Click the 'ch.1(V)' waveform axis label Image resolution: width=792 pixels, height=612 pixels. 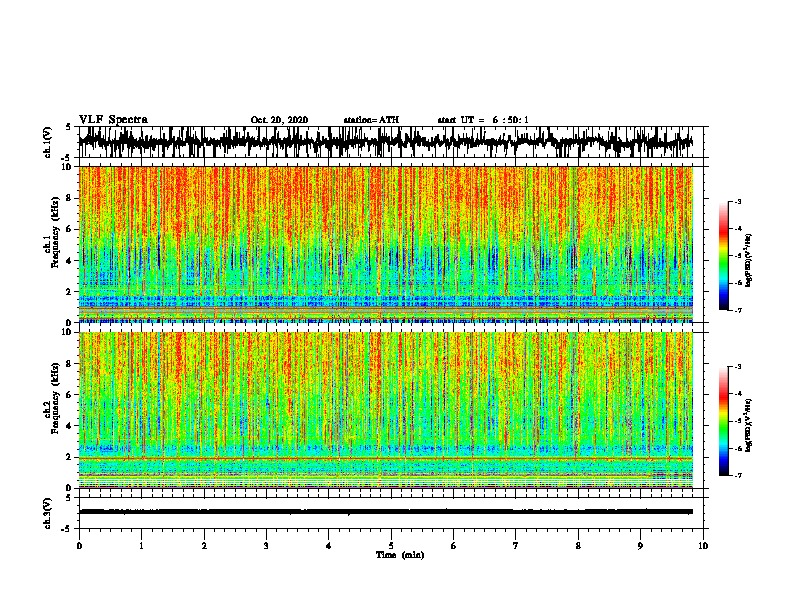(48, 142)
